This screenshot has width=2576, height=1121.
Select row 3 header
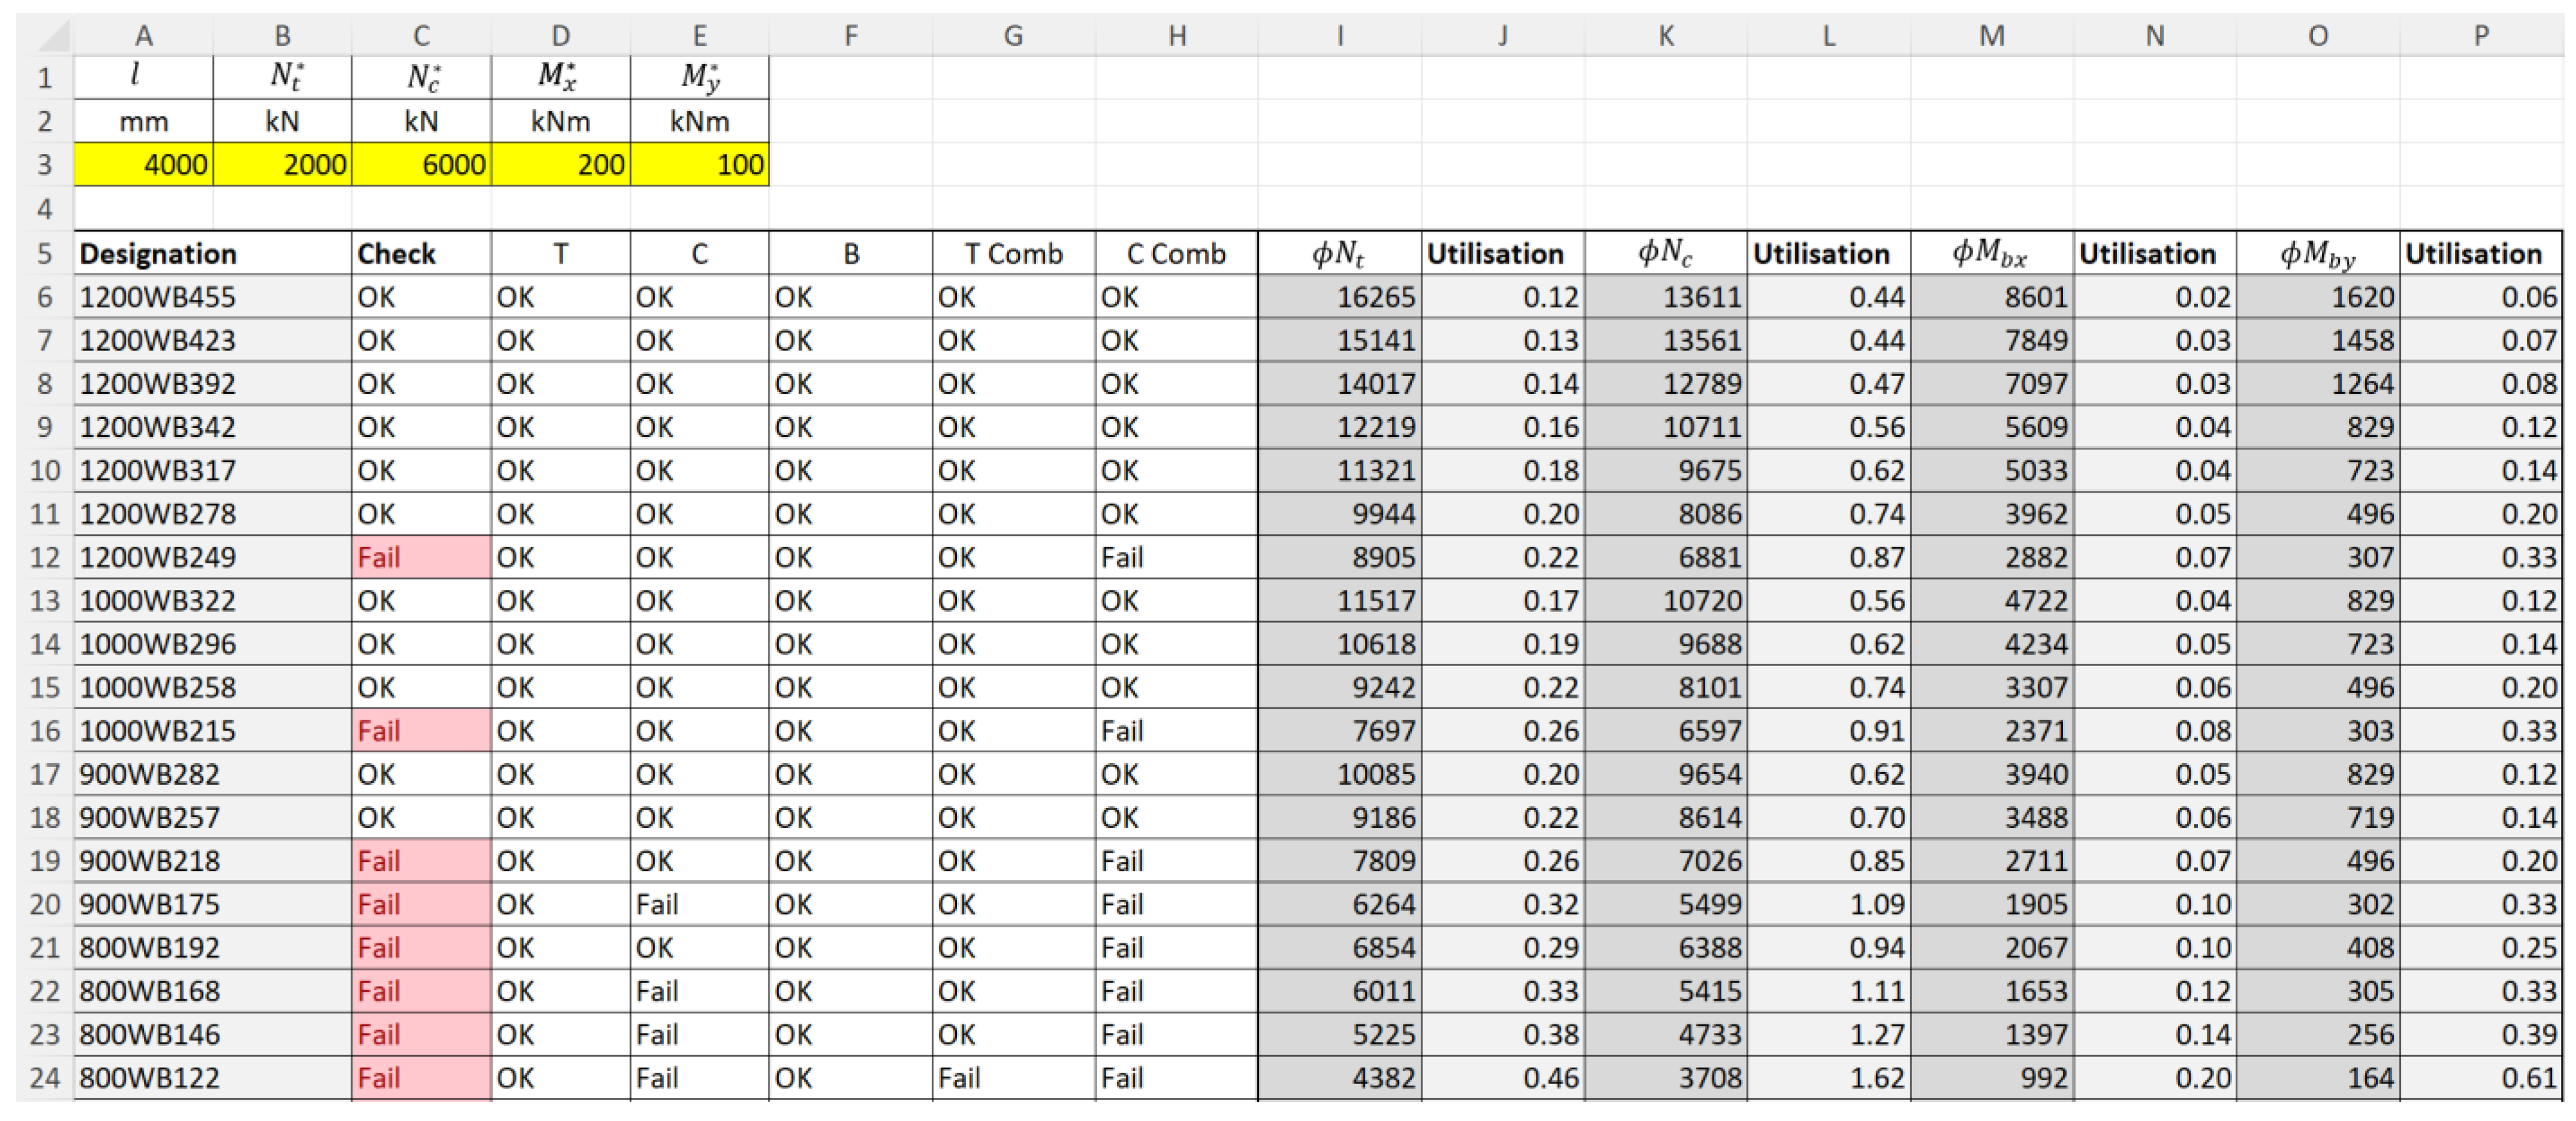(45, 164)
